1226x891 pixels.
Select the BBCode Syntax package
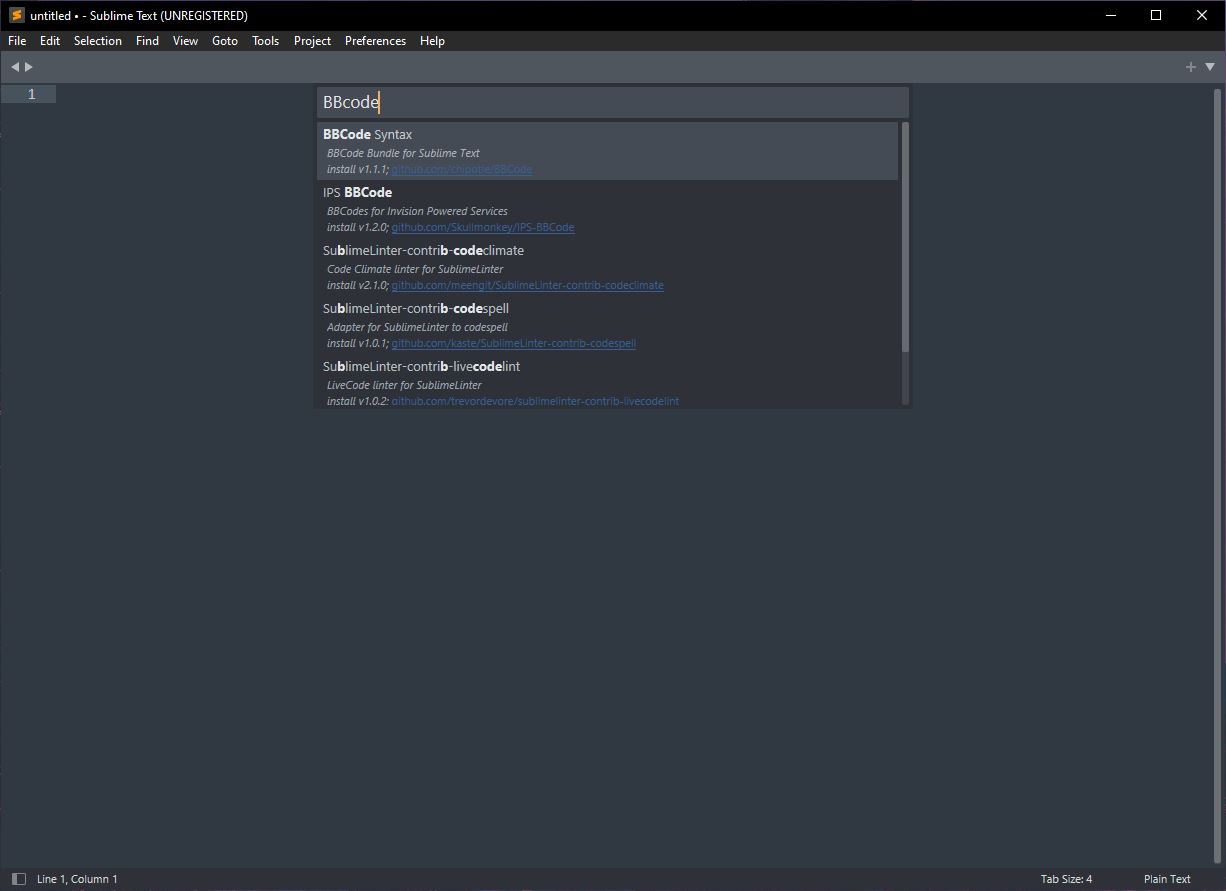click(x=608, y=151)
